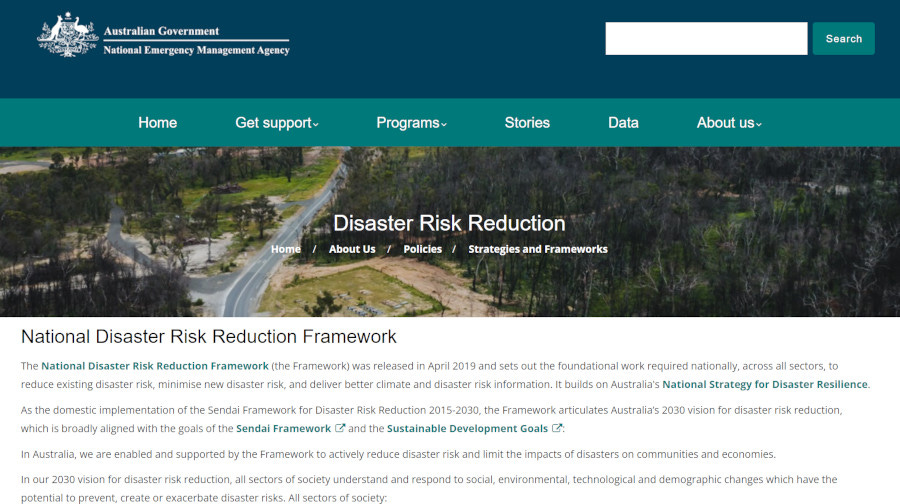Open National Strategy for Disaster Resilience link
Image resolution: width=900 pixels, height=504 pixels.
[765, 384]
